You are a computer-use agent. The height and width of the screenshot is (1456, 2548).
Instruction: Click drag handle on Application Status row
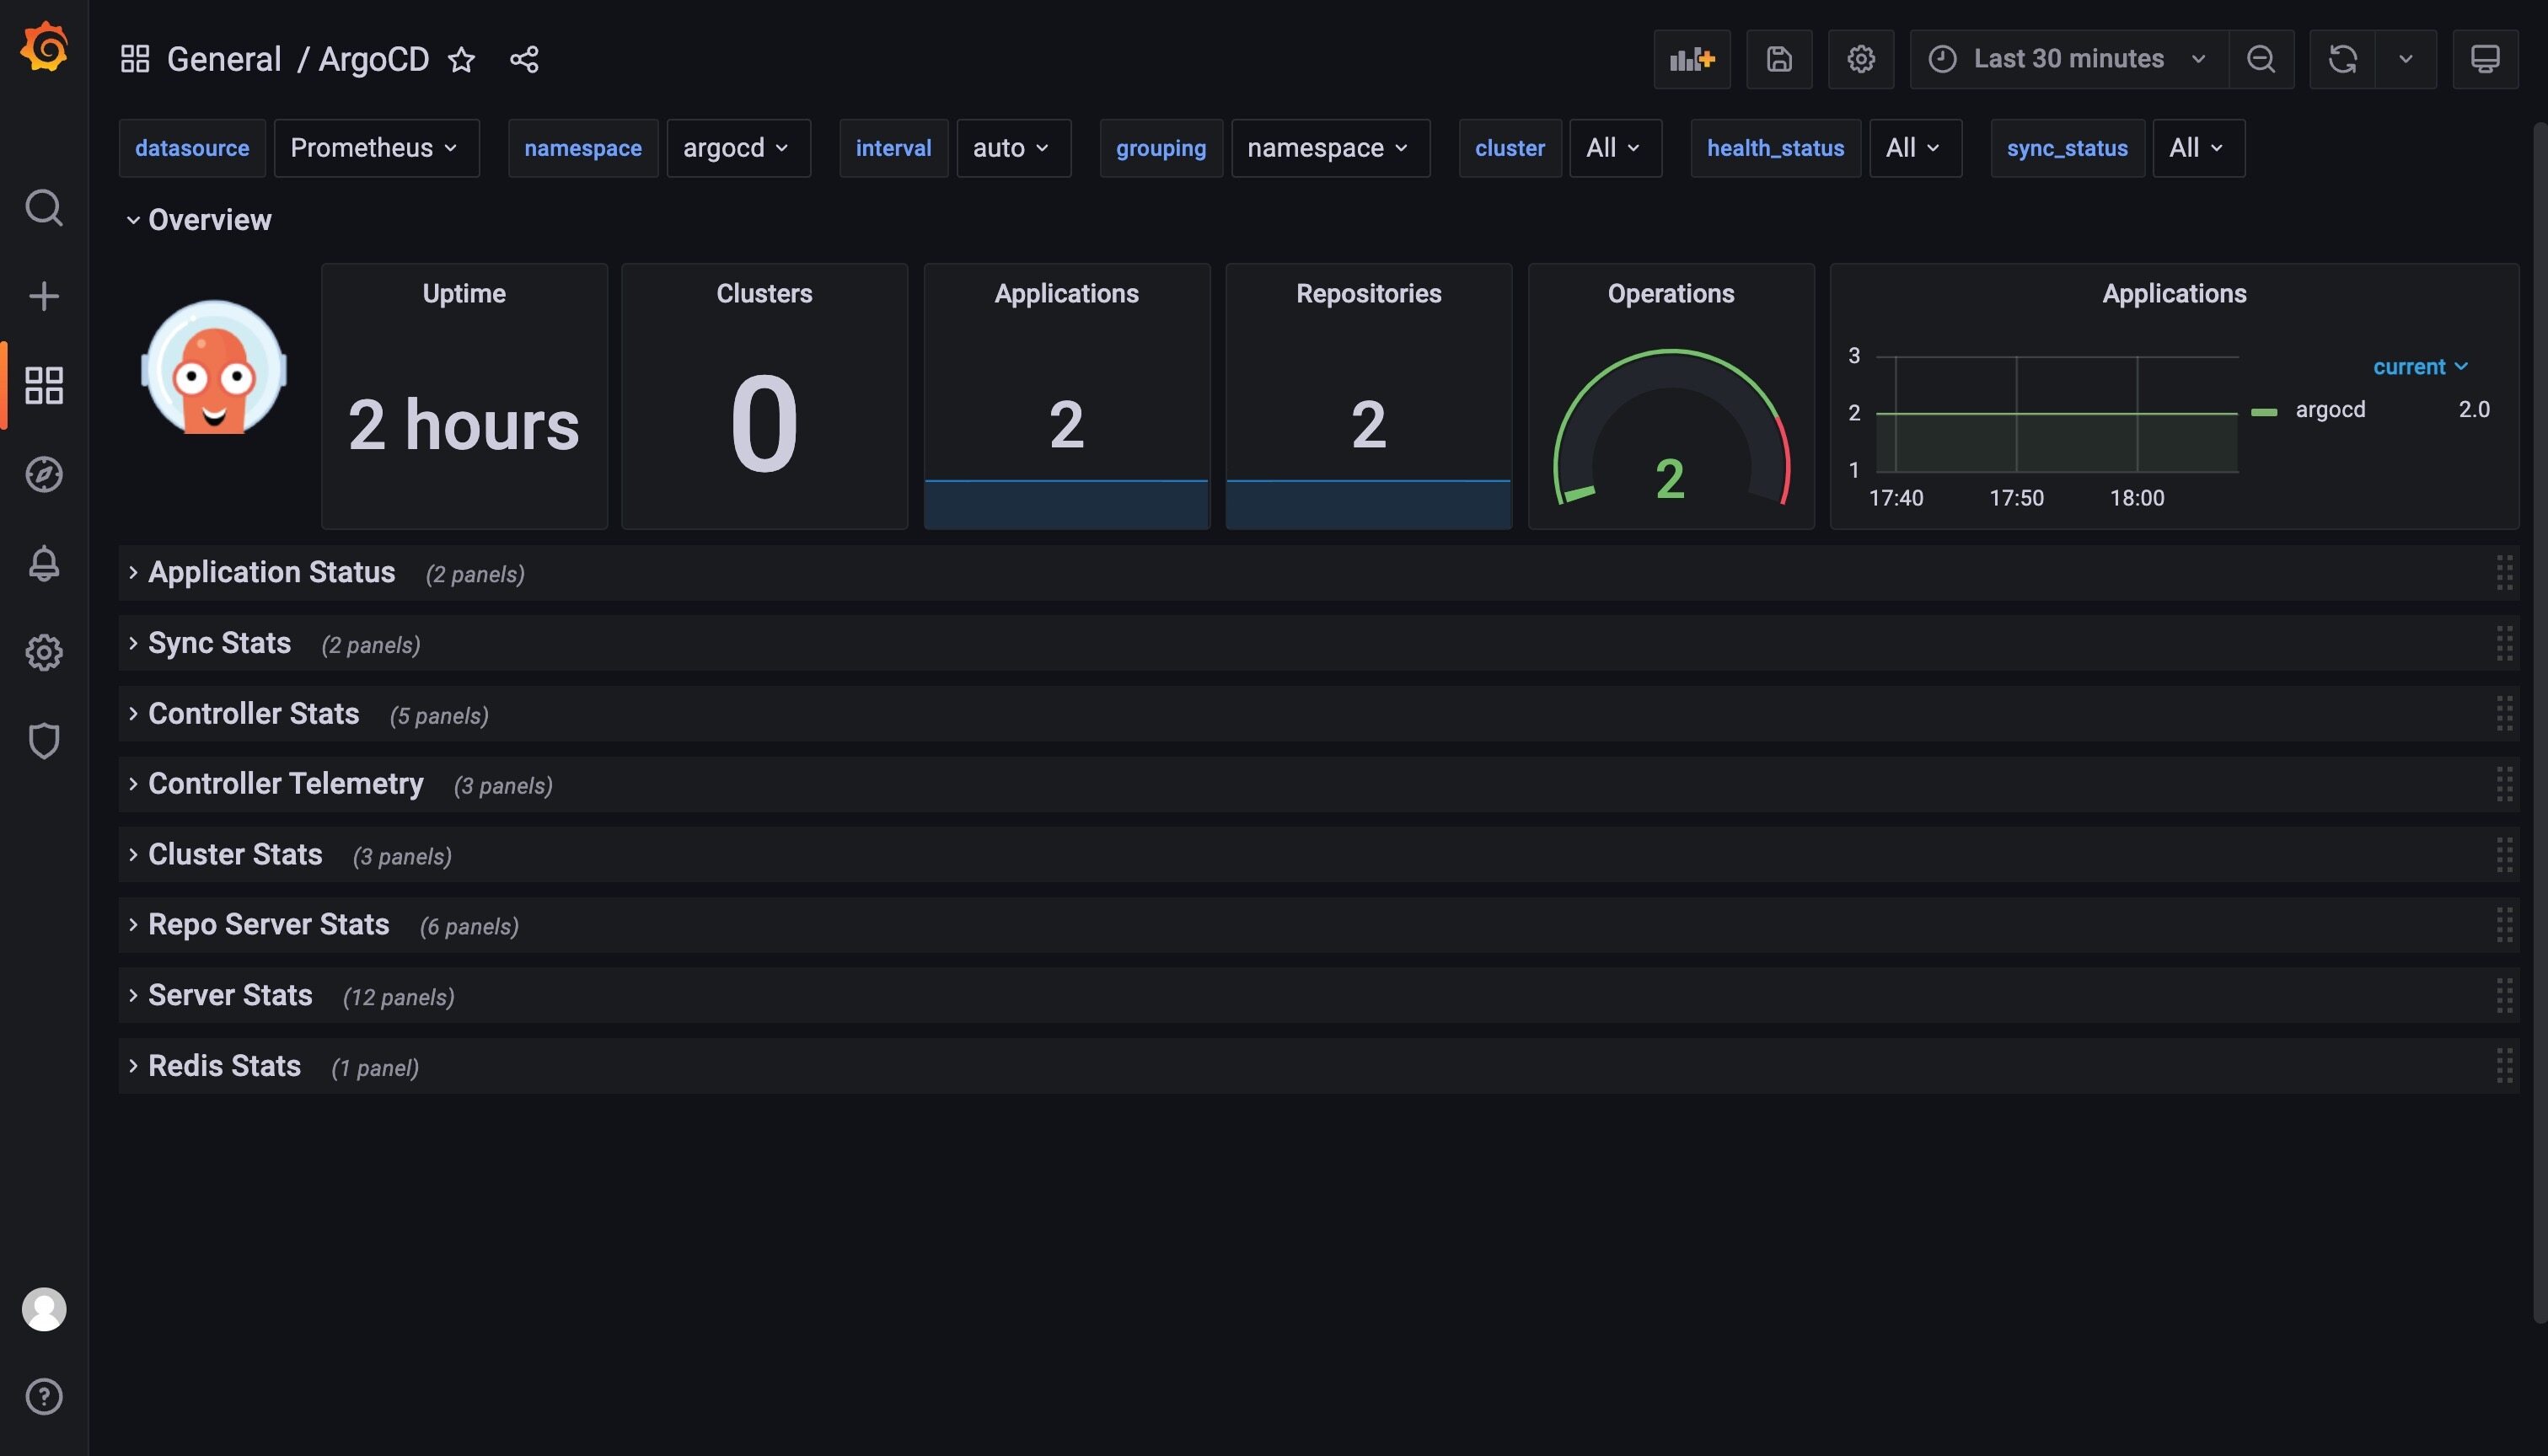[x=2504, y=573]
